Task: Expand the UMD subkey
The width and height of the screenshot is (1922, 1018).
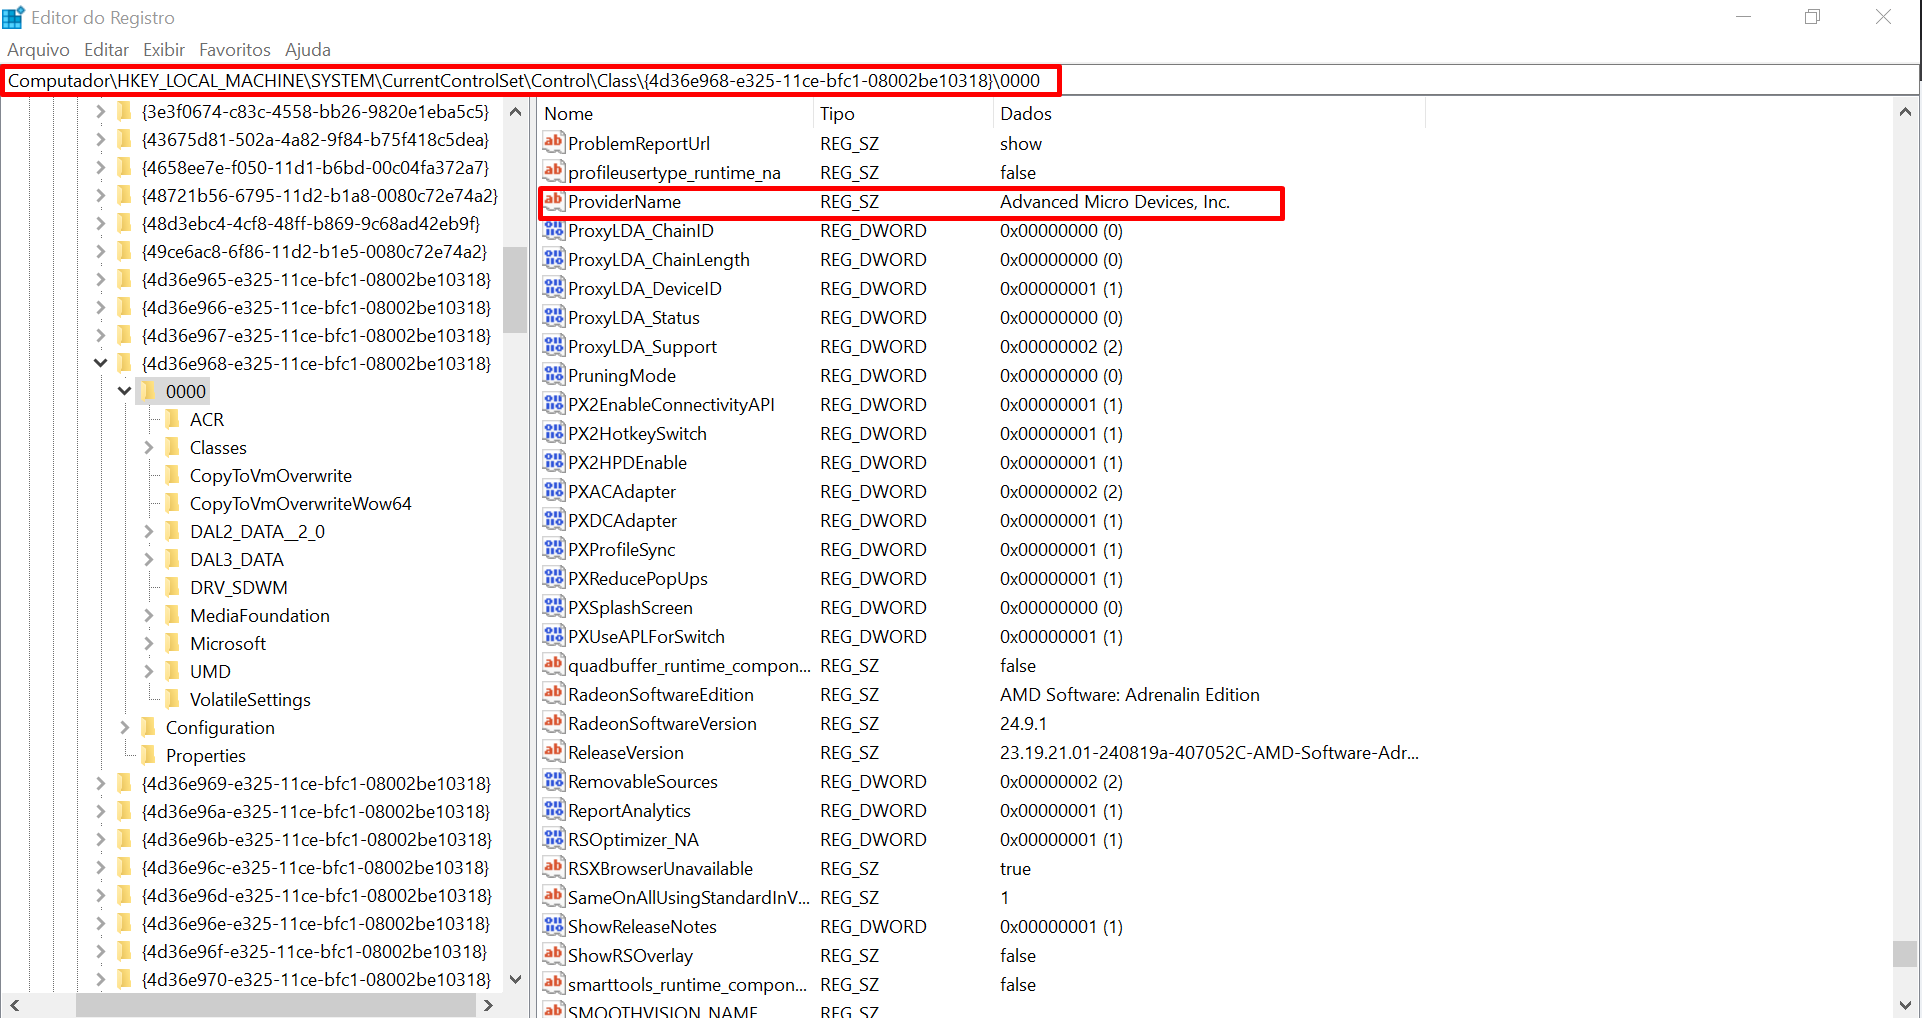Action: click(x=148, y=671)
